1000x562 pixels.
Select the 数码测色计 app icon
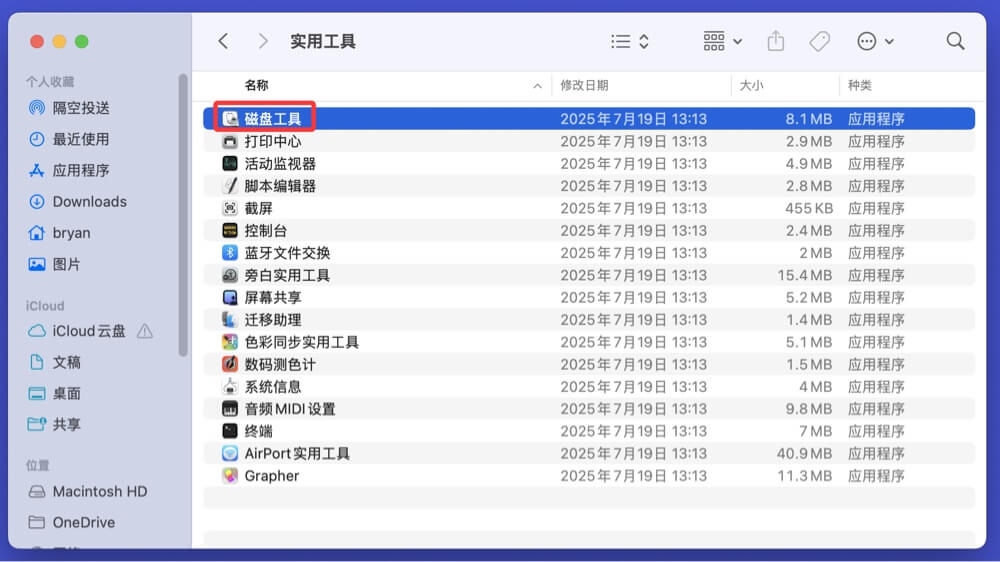(x=230, y=364)
